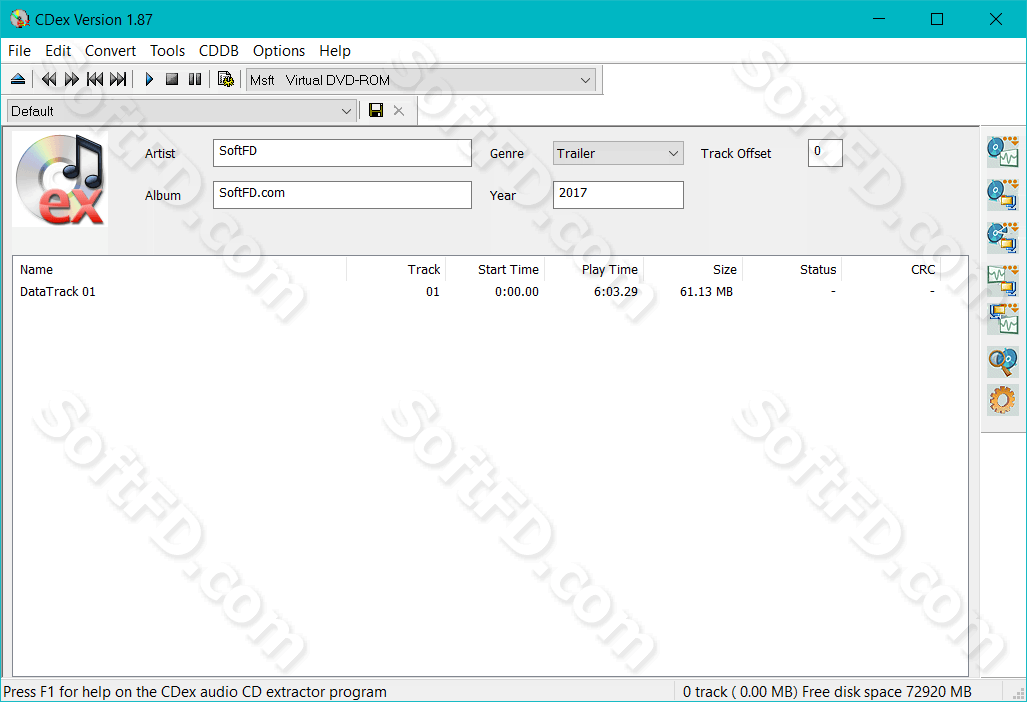The height and width of the screenshot is (702, 1027).
Task: Click the Track Offset input box
Action: tap(825, 153)
